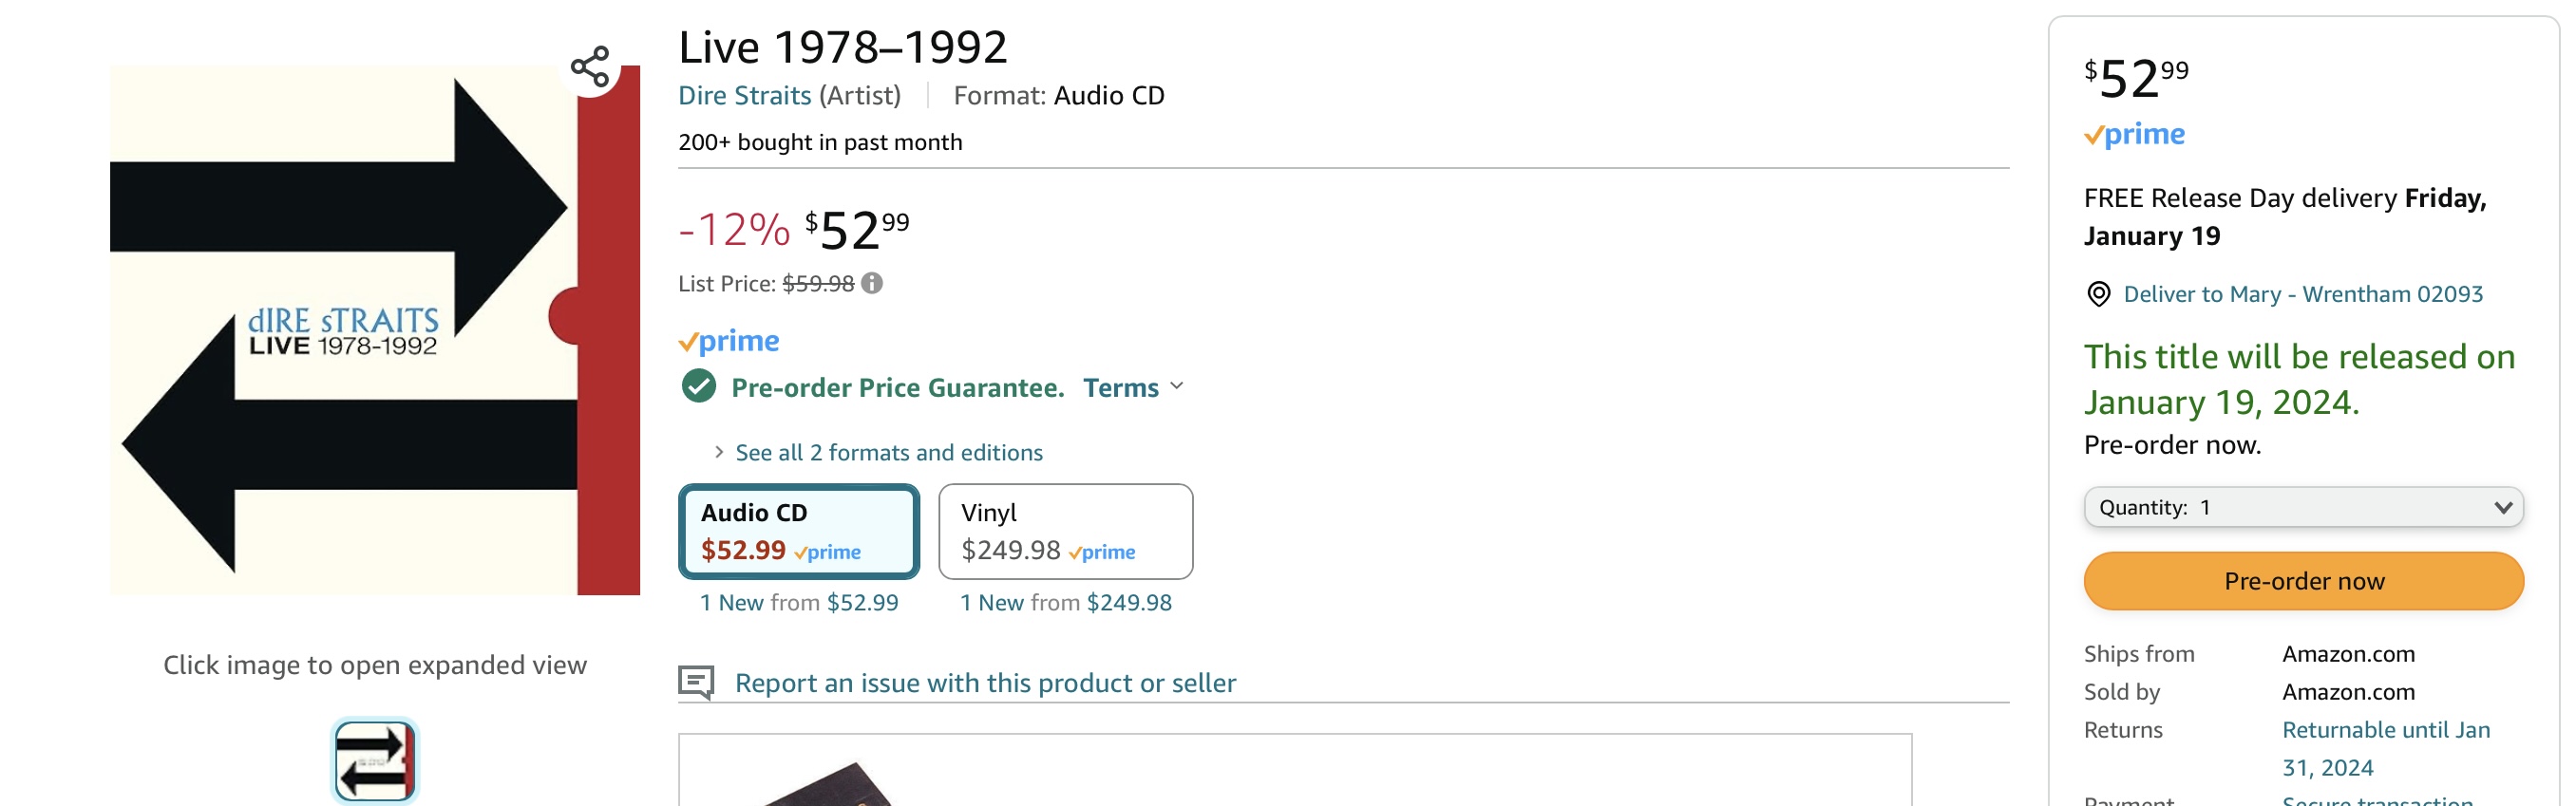The height and width of the screenshot is (806, 2576).
Task: Click the Prime logo in buy box
Action: [x=2134, y=135]
